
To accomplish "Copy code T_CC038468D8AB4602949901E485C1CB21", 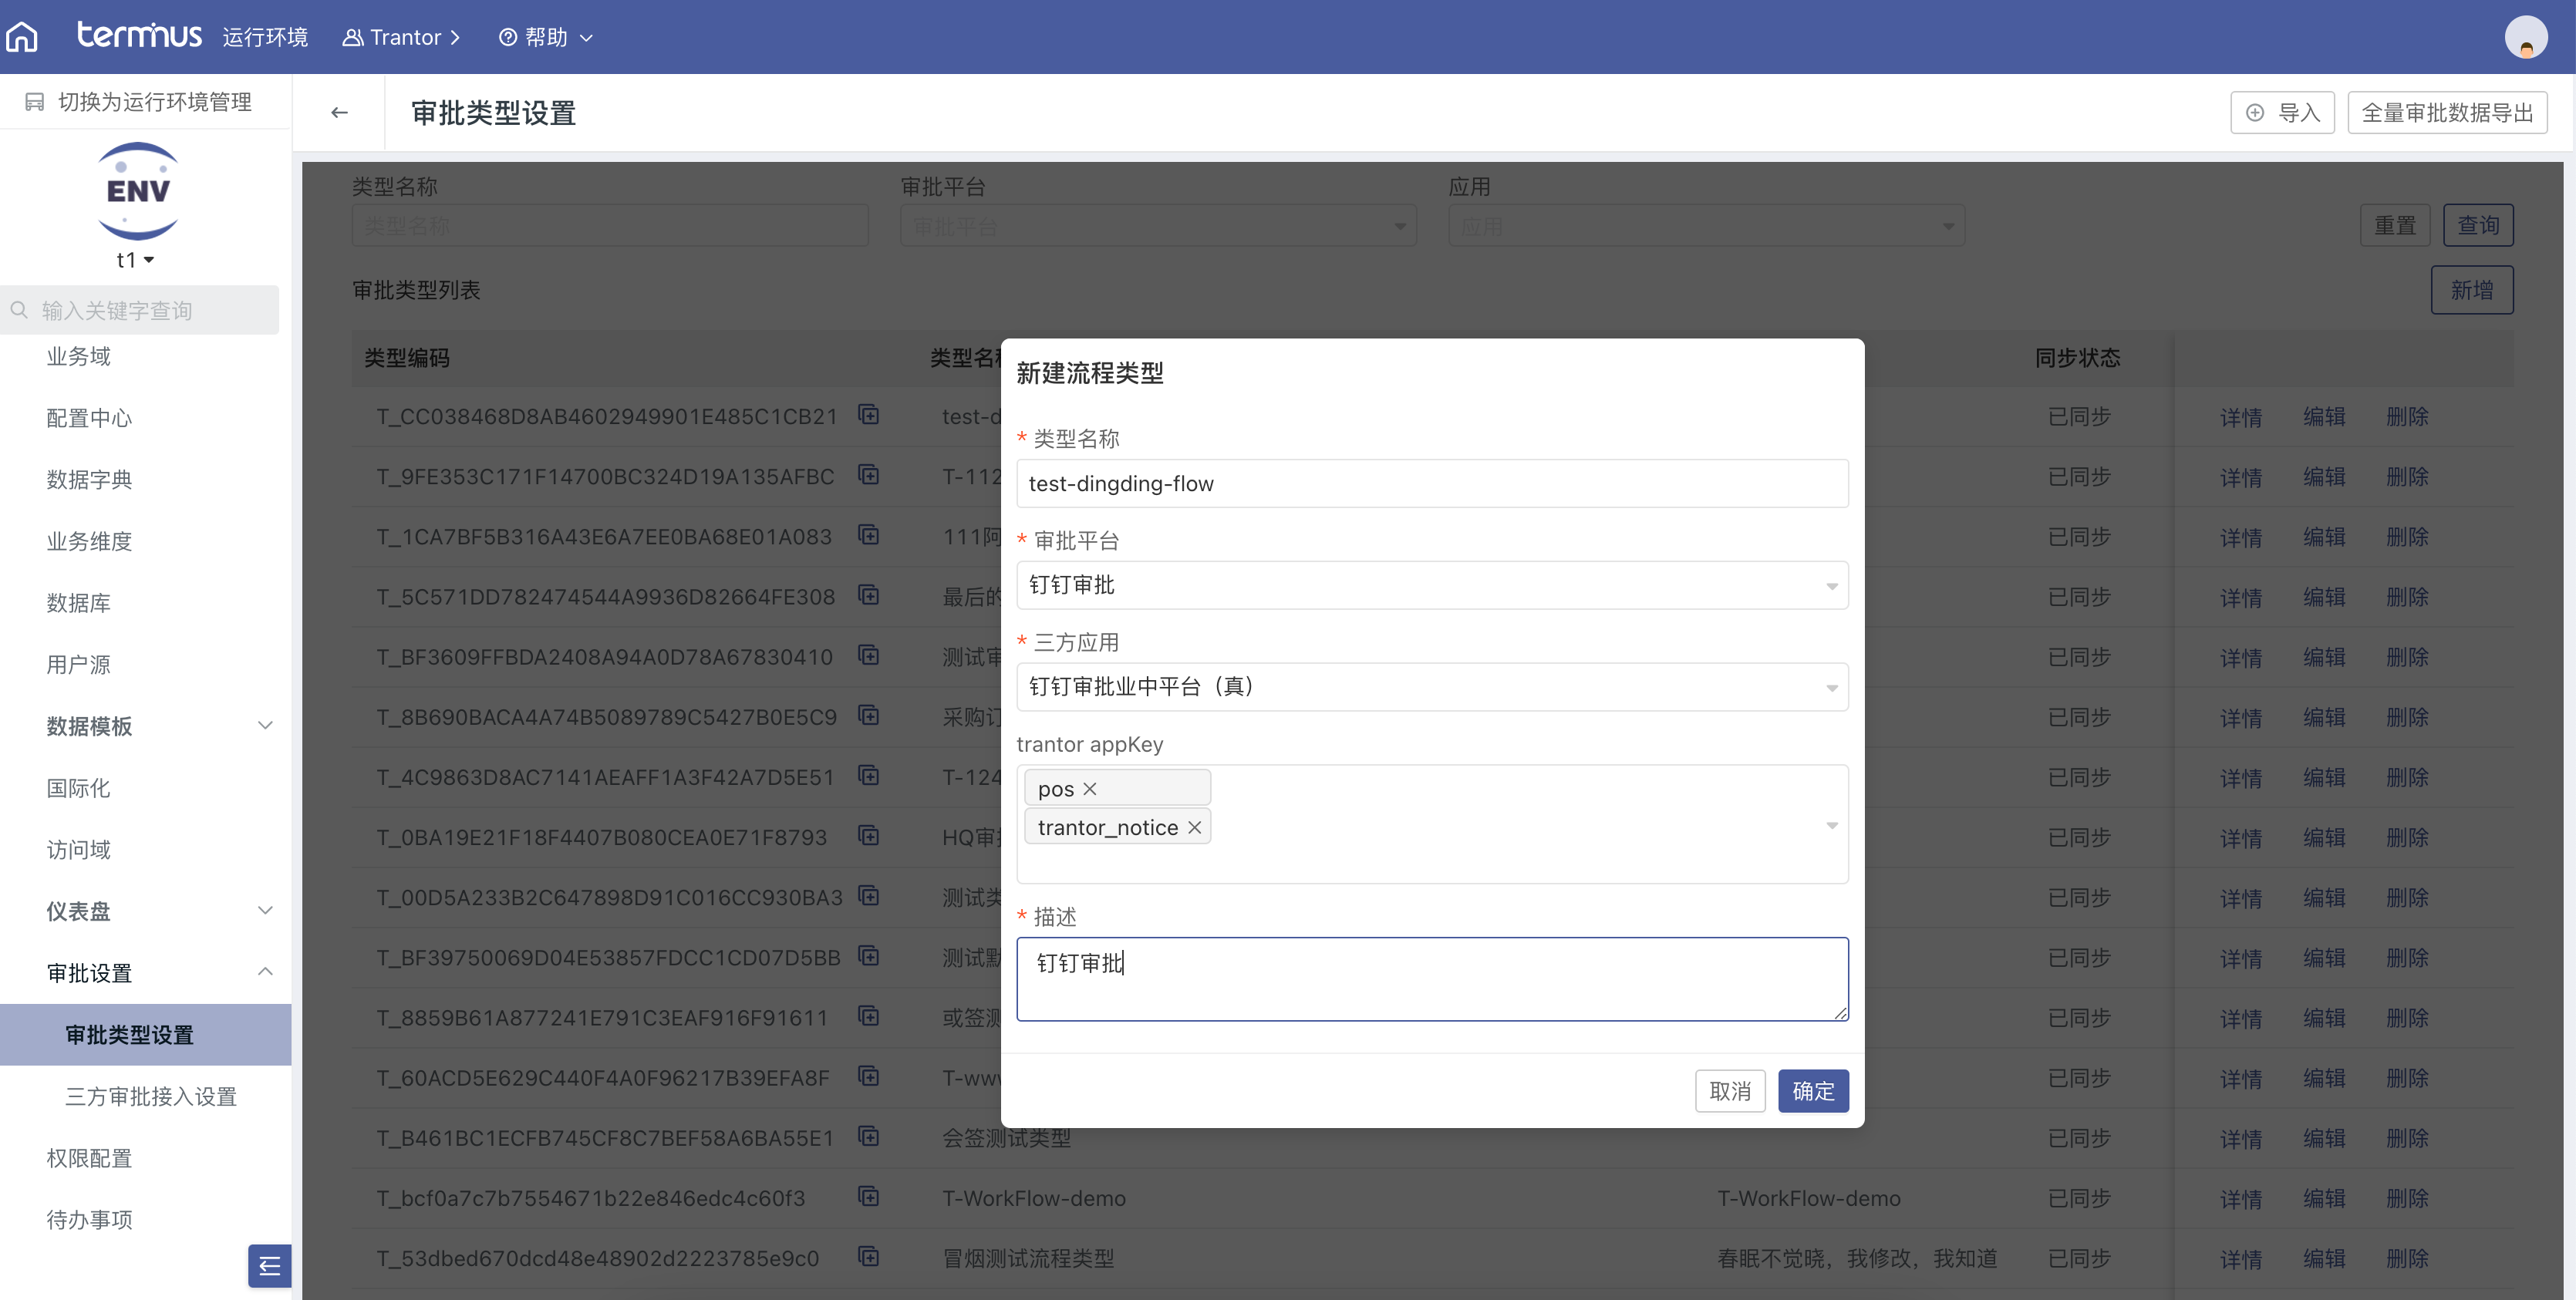I will point(869,415).
